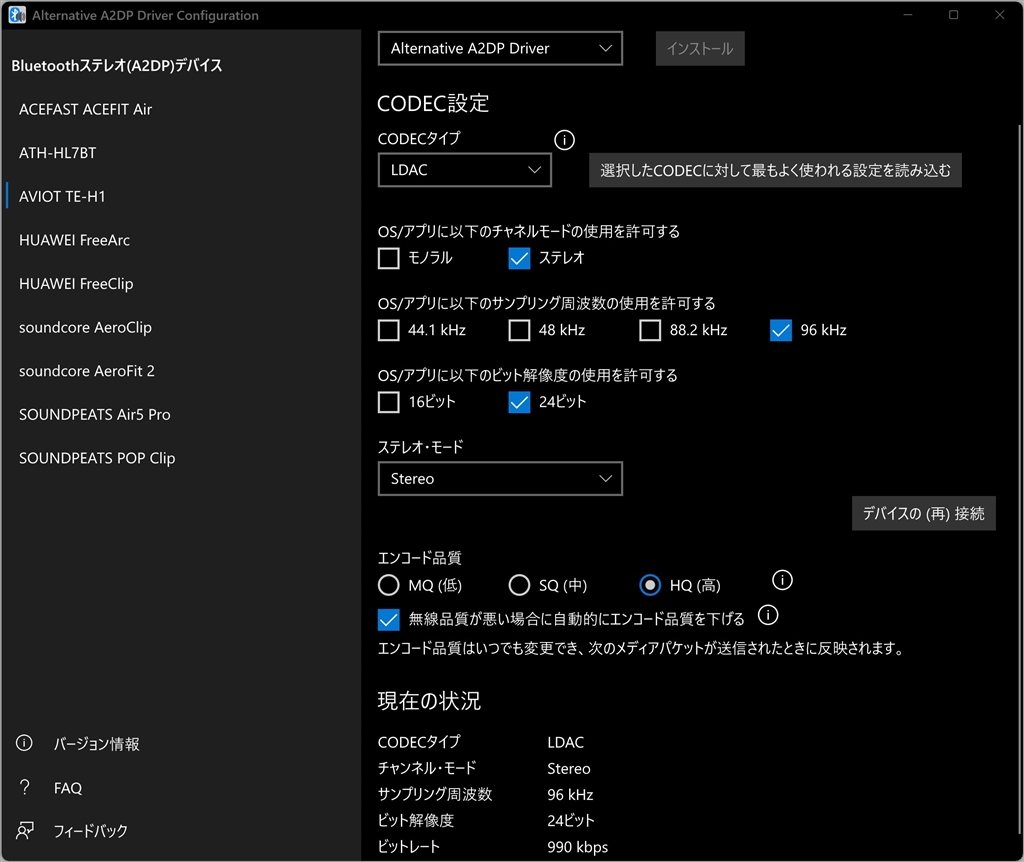Click the info icon beside CODECタイプ
Image resolution: width=1024 pixels, height=862 pixels.
(564, 140)
